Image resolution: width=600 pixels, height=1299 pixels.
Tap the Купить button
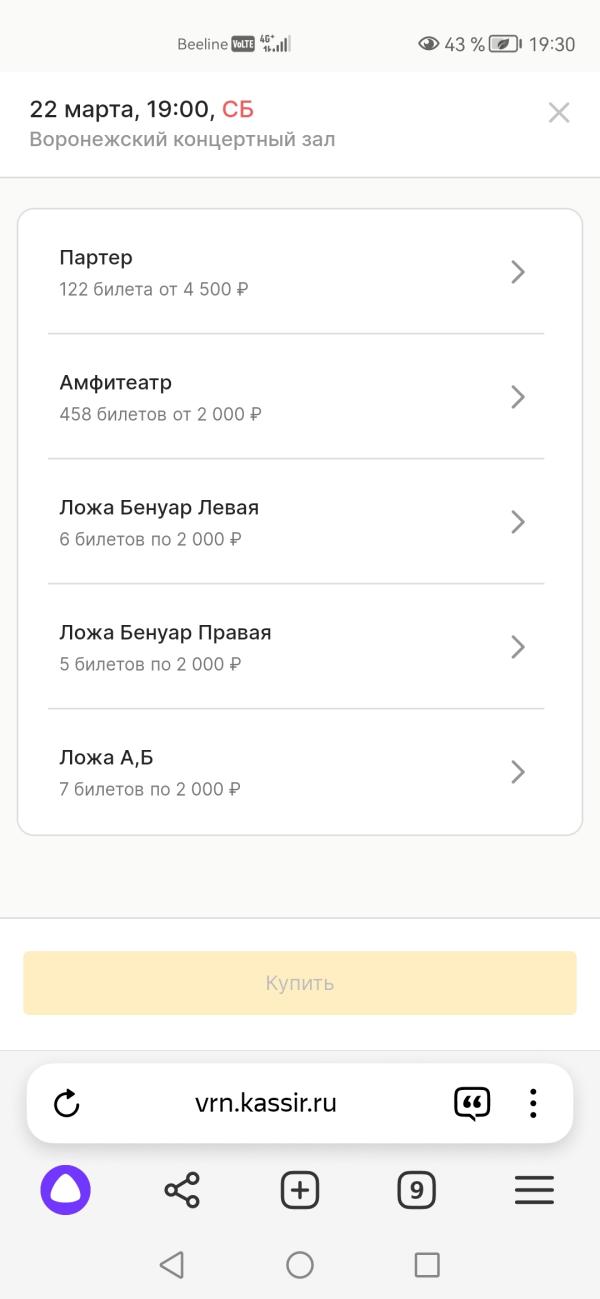click(300, 983)
